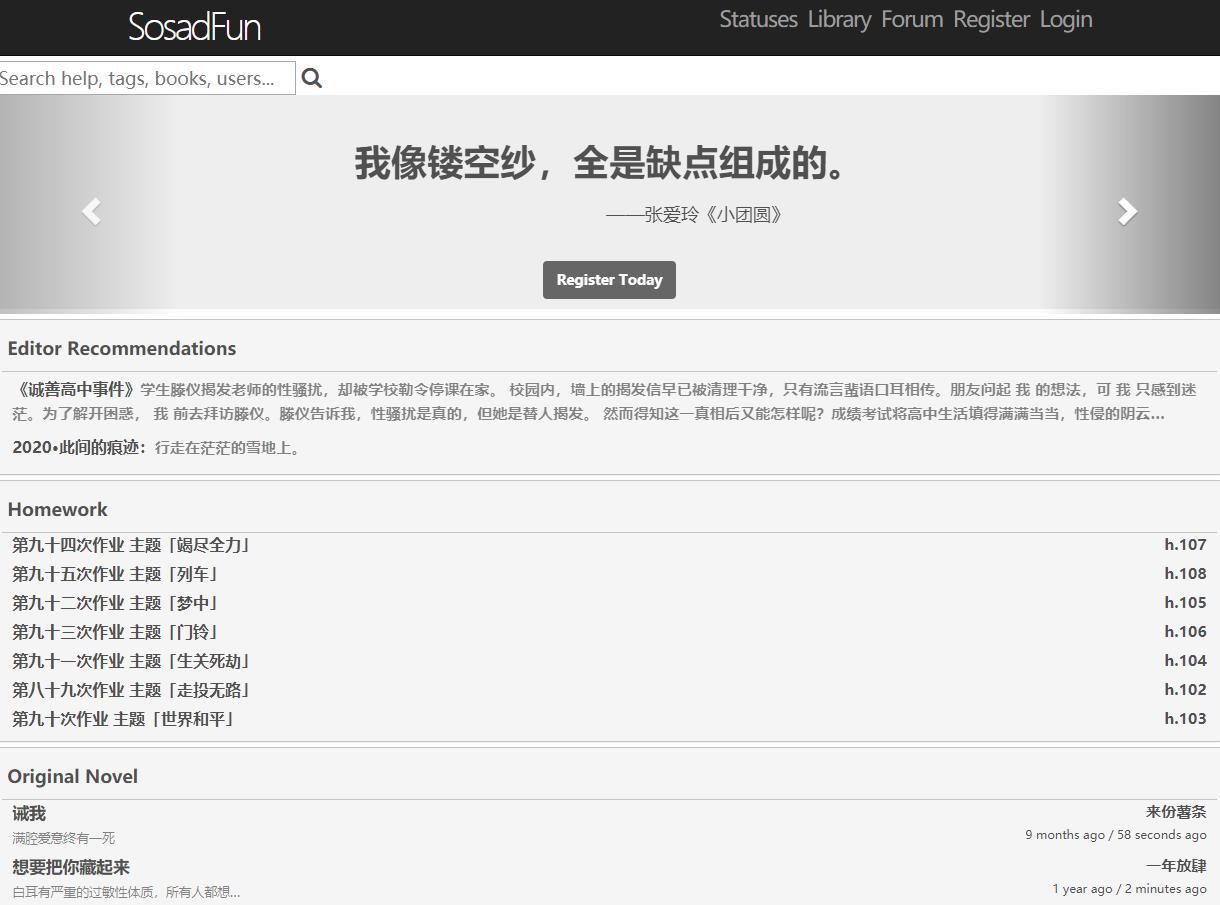Open the Login page
1220x905 pixels.
[x=1066, y=19]
